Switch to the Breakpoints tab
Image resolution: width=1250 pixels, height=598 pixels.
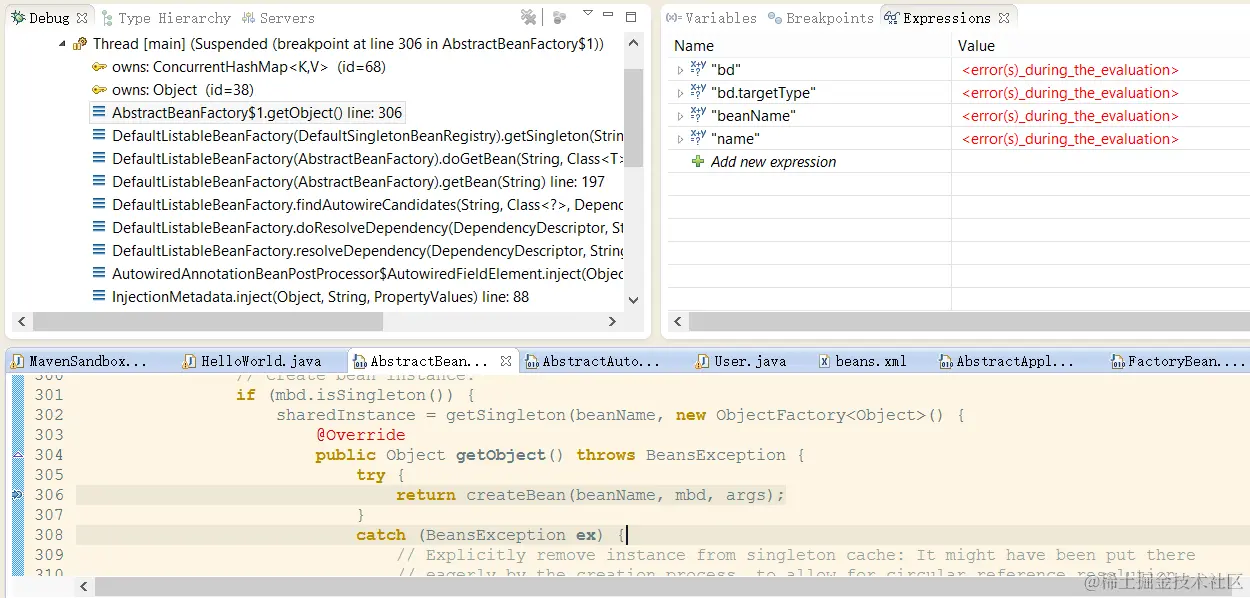[821, 18]
